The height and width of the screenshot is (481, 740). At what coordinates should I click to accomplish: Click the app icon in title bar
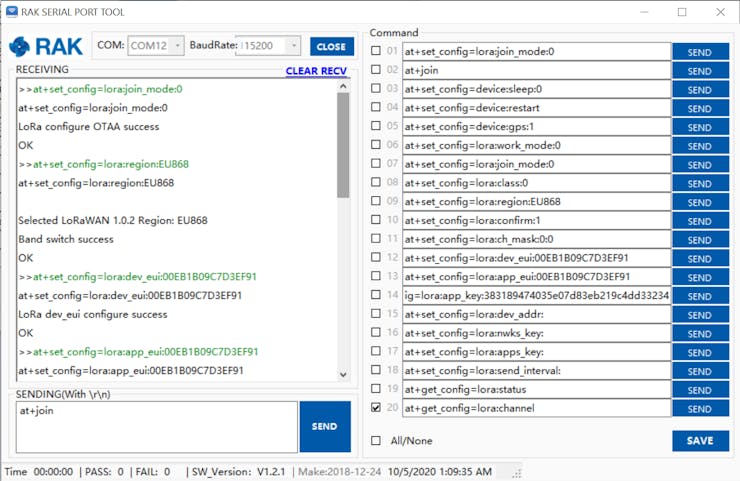12,12
